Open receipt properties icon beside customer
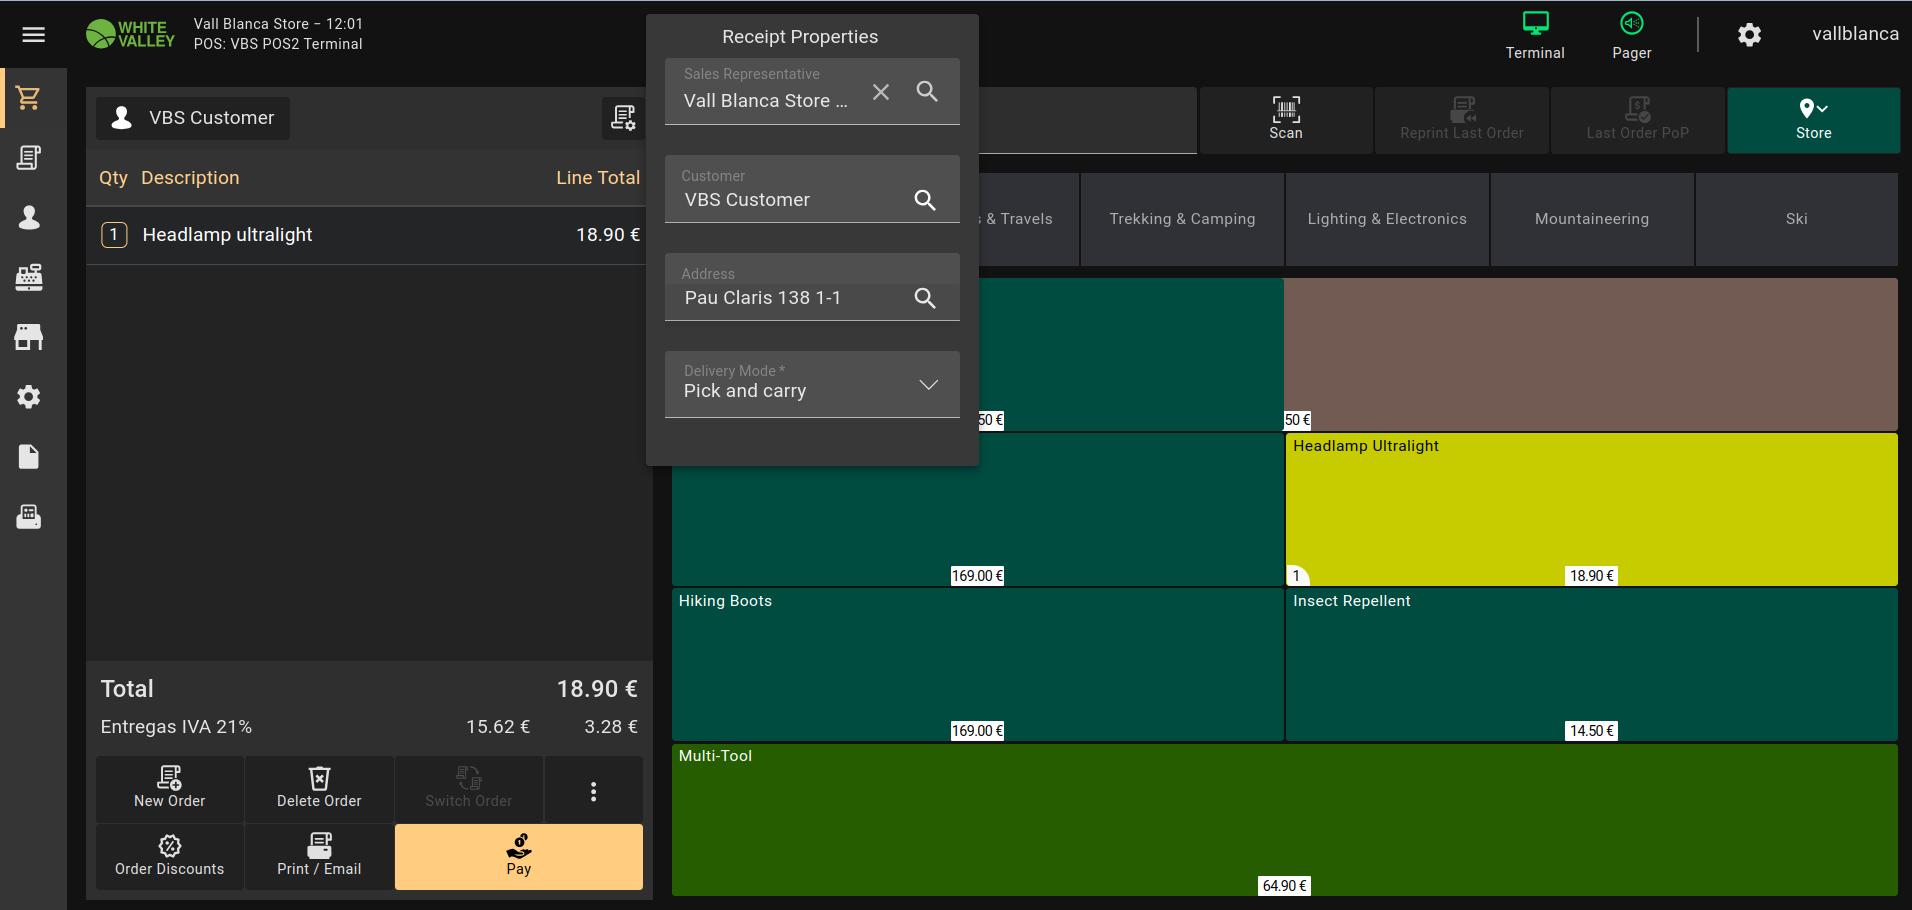This screenshot has height=910, width=1912. (623, 118)
